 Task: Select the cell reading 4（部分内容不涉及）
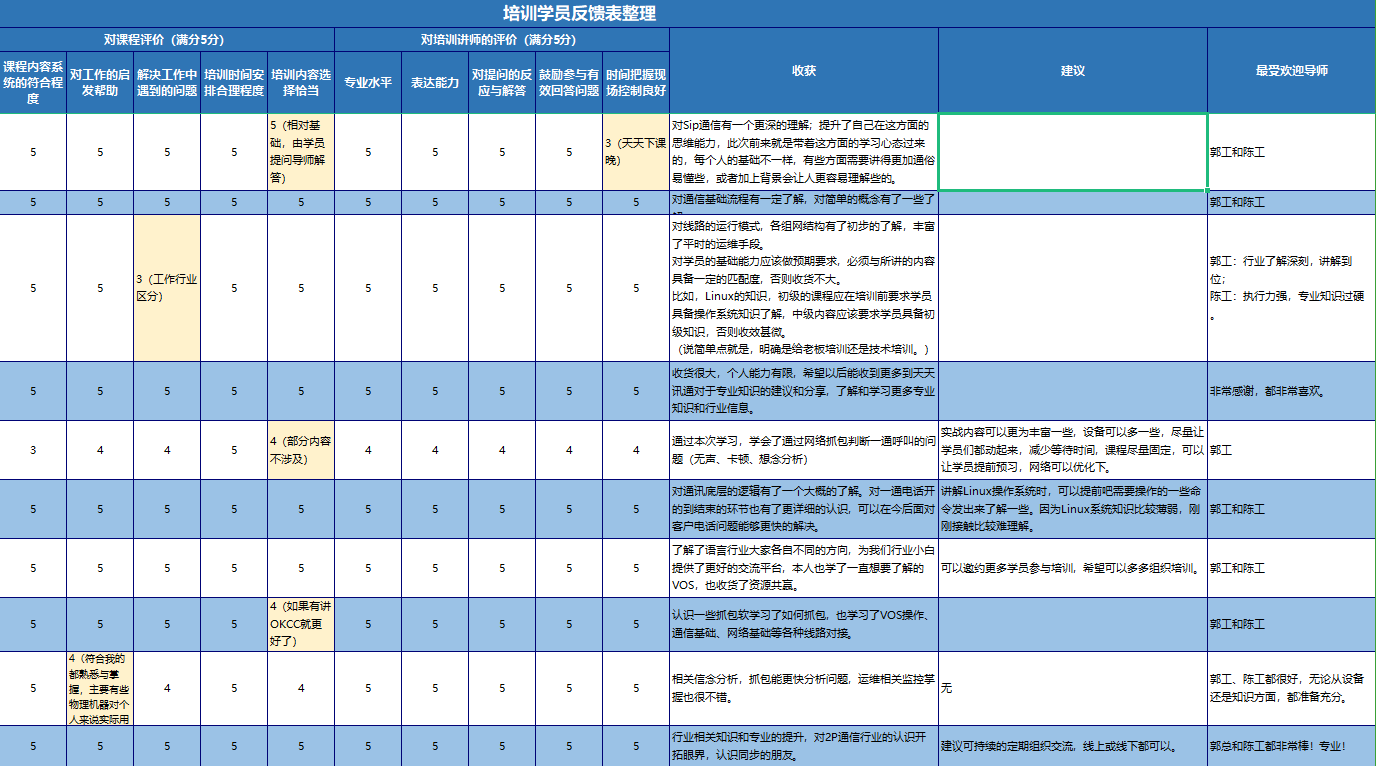tap(301, 450)
